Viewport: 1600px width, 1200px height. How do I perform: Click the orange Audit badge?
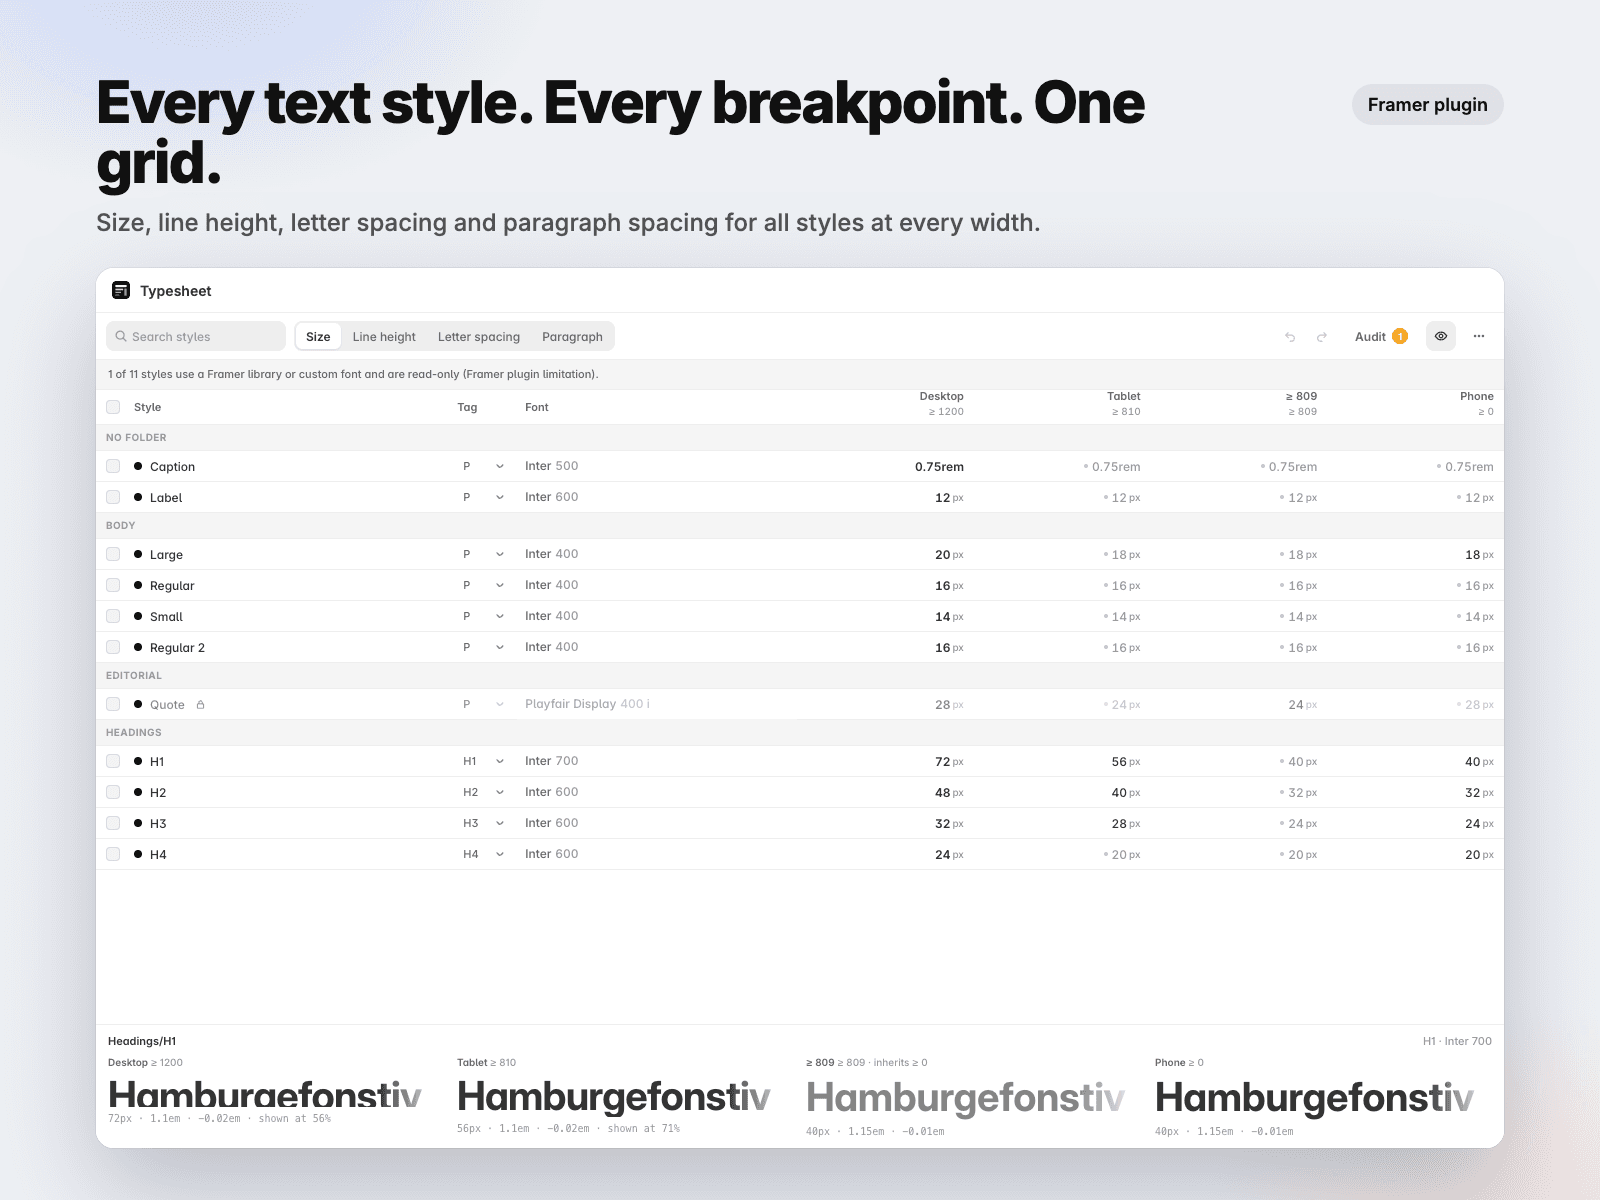tap(1400, 336)
